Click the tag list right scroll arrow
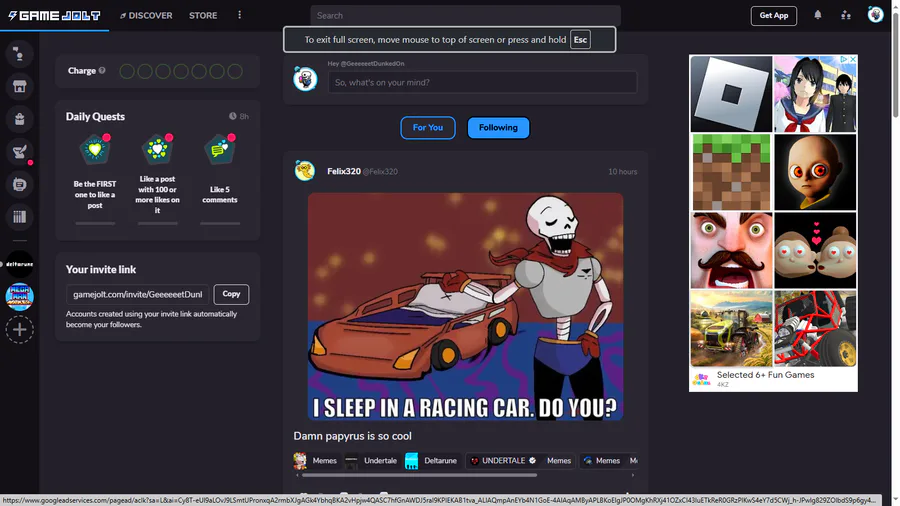 click(x=633, y=475)
